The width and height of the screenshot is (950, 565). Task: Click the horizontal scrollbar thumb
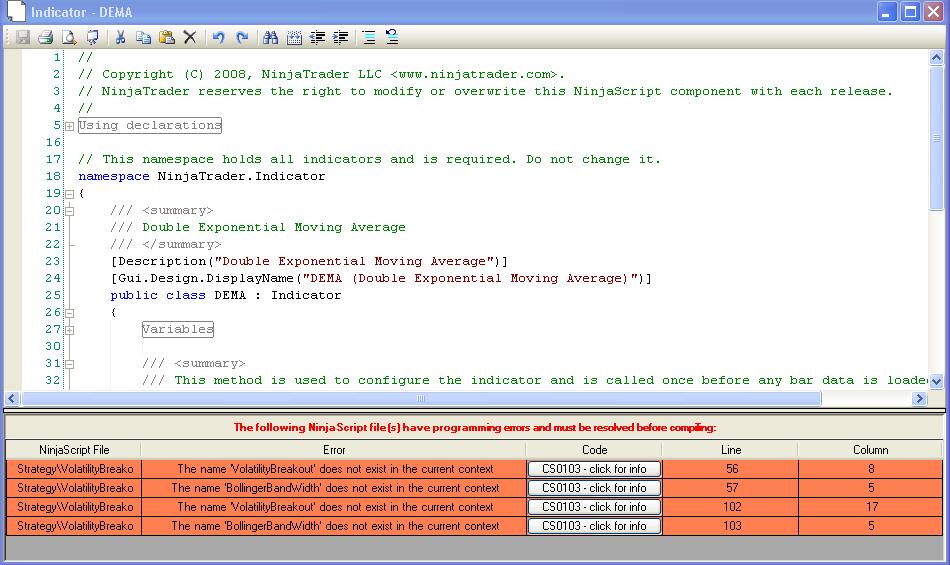coord(421,398)
